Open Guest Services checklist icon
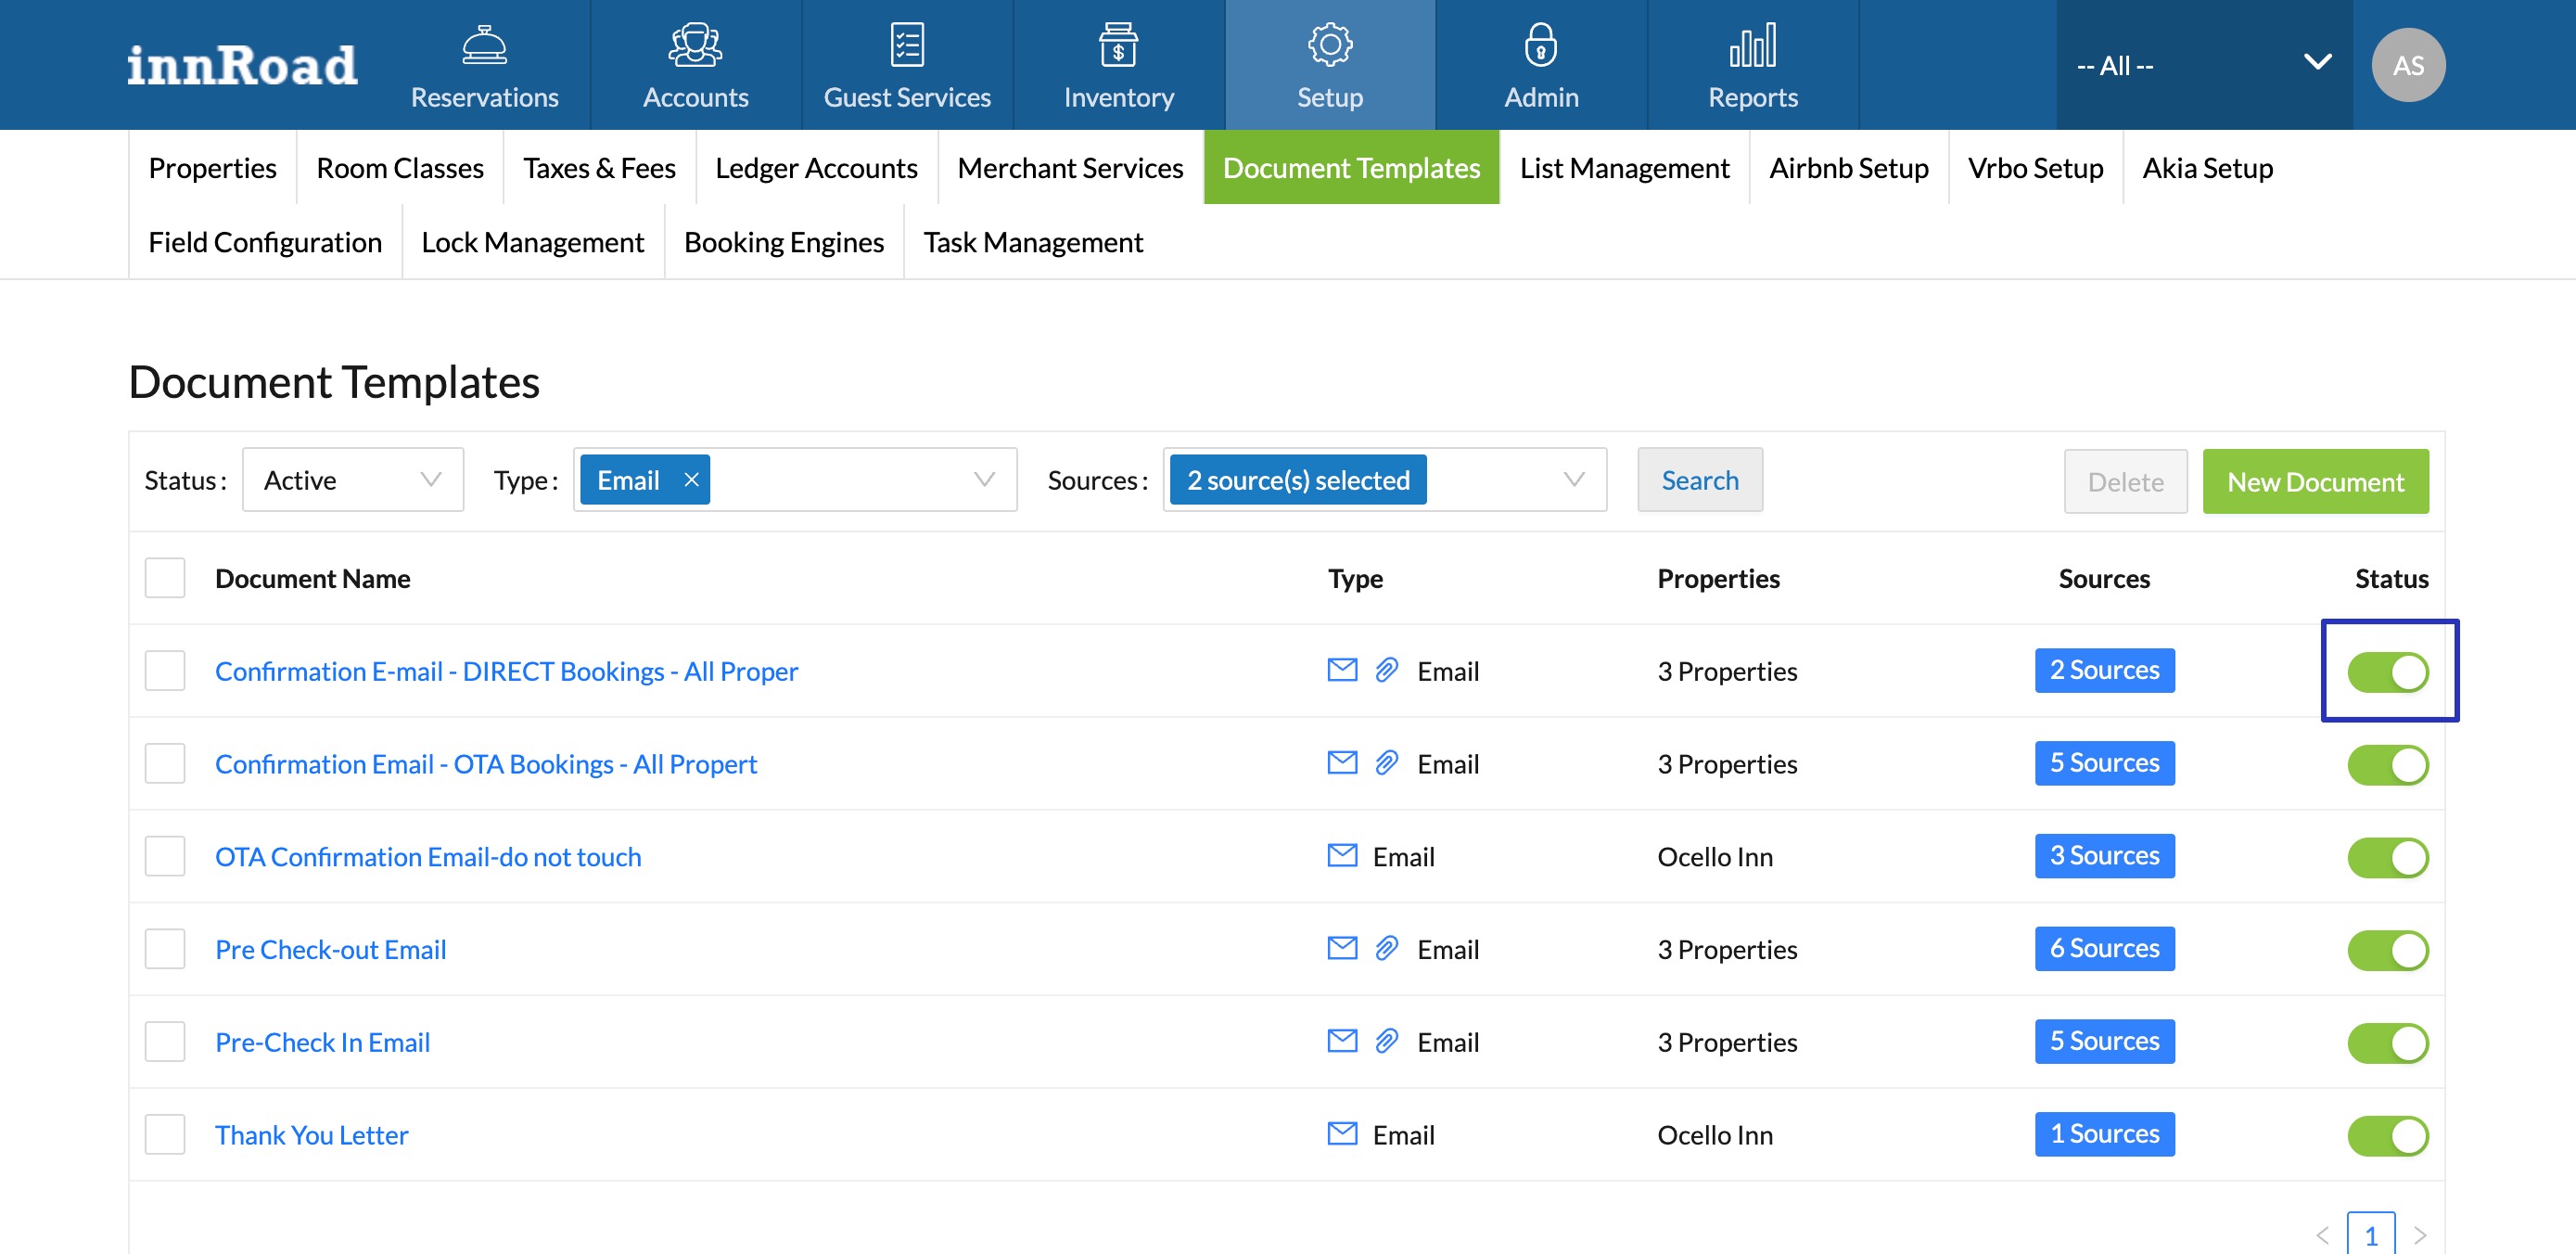This screenshot has height=1254, width=2576. [x=906, y=45]
